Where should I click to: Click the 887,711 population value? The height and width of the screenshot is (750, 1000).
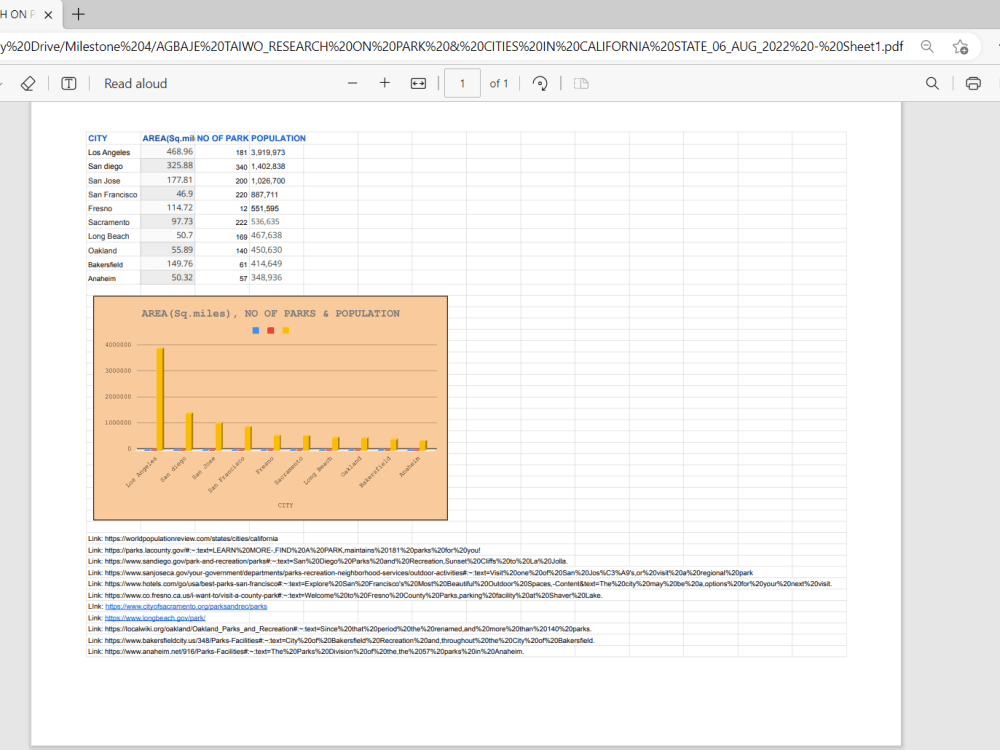[x=265, y=195]
